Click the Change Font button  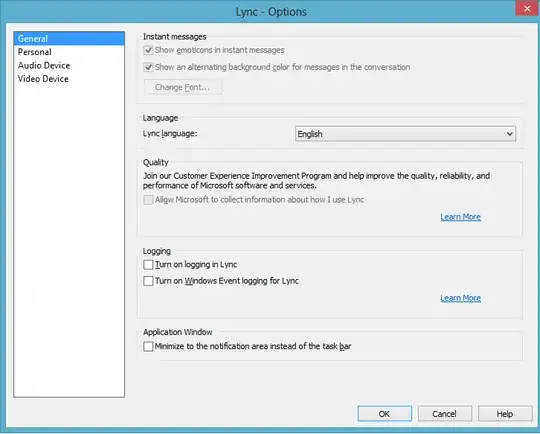[x=183, y=87]
